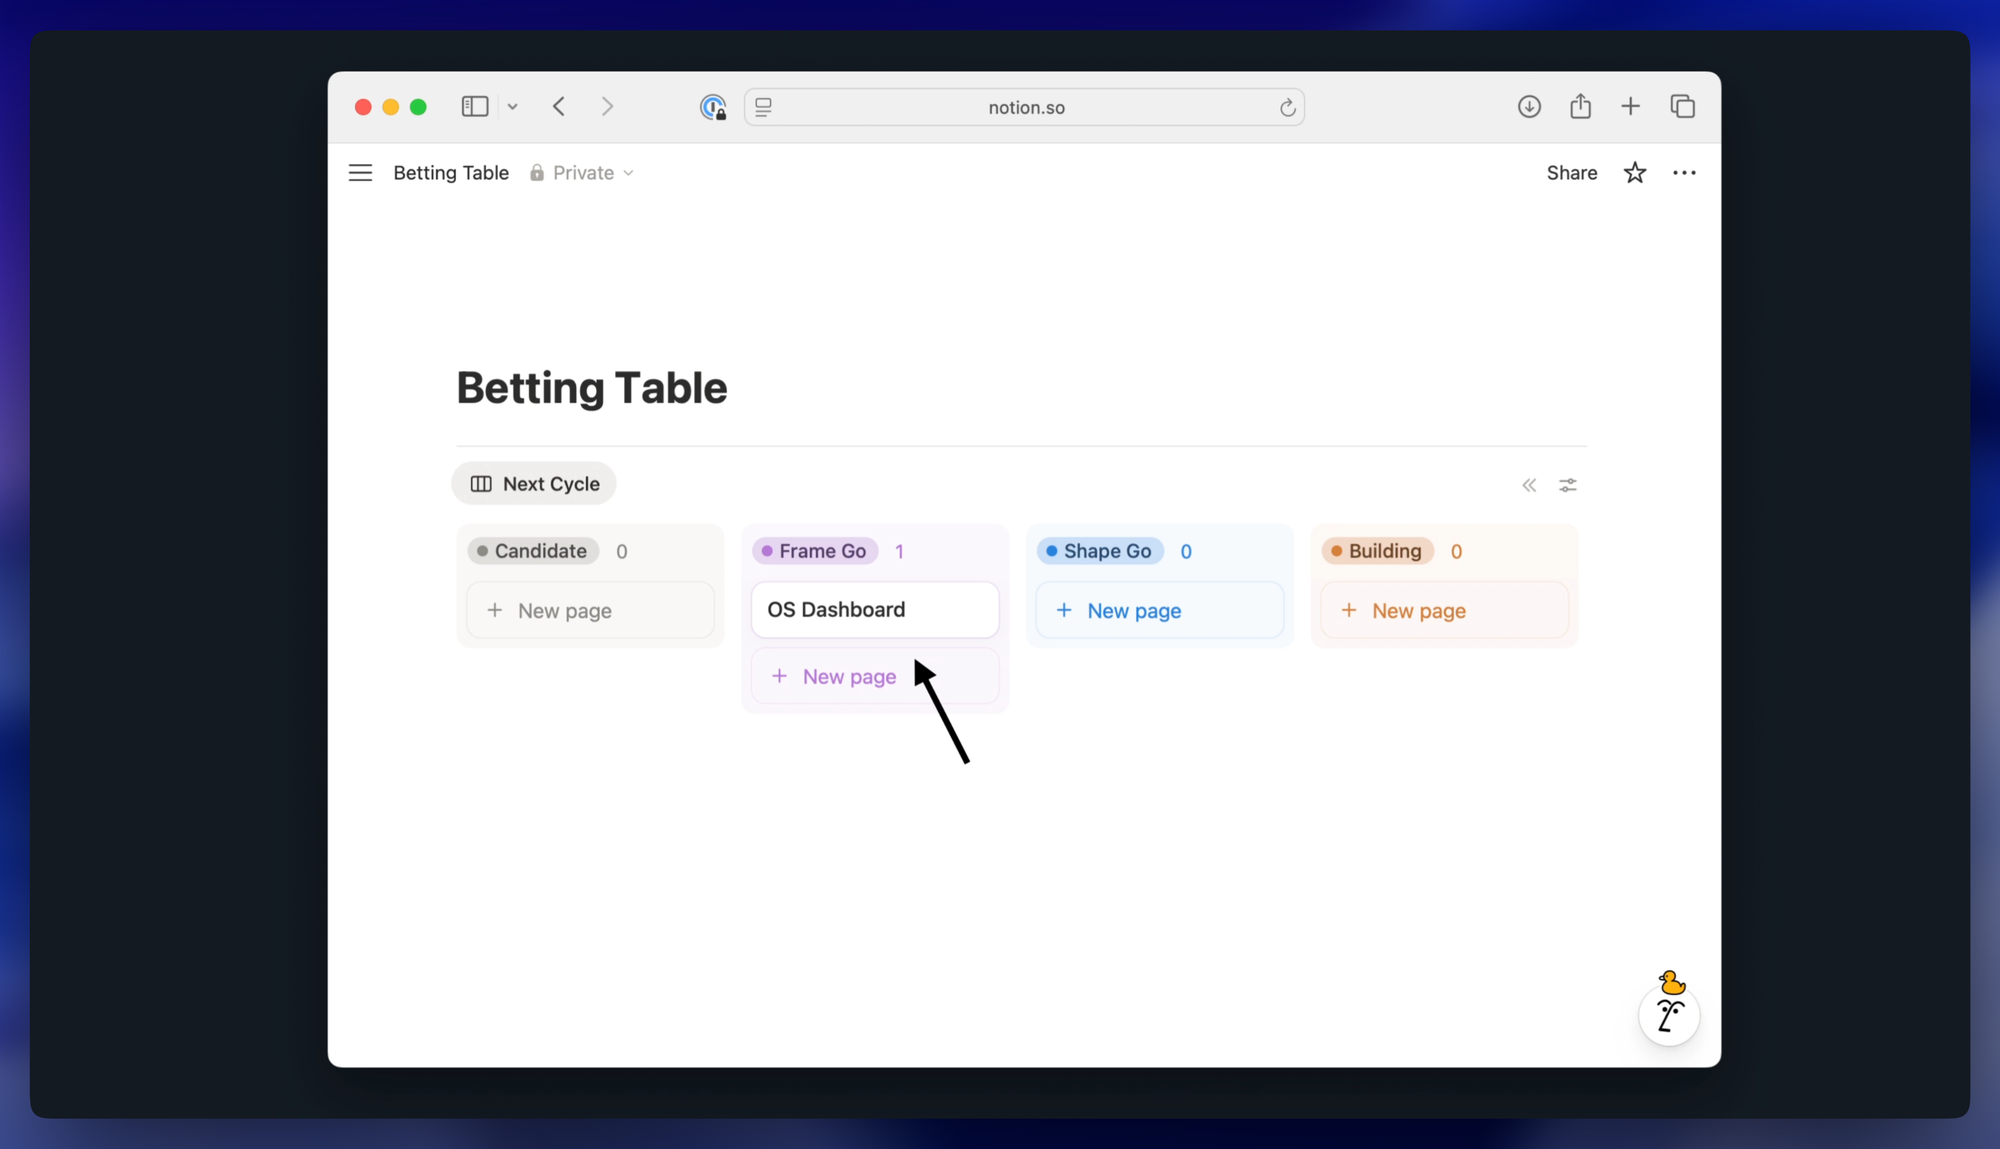Click Safari downloads icon
This screenshot has width=2000, height=1149.
tap(1528, 107)
